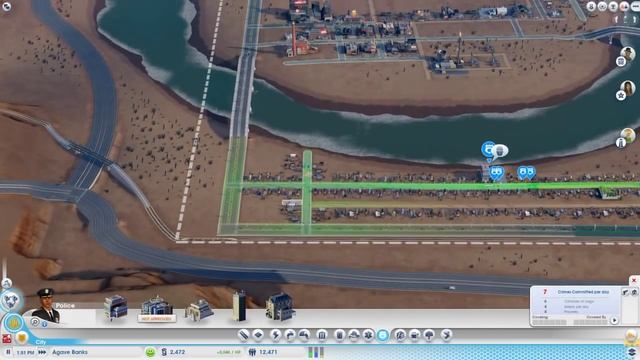Click the magnifier icon under police advisor

(x=35, y=322)
